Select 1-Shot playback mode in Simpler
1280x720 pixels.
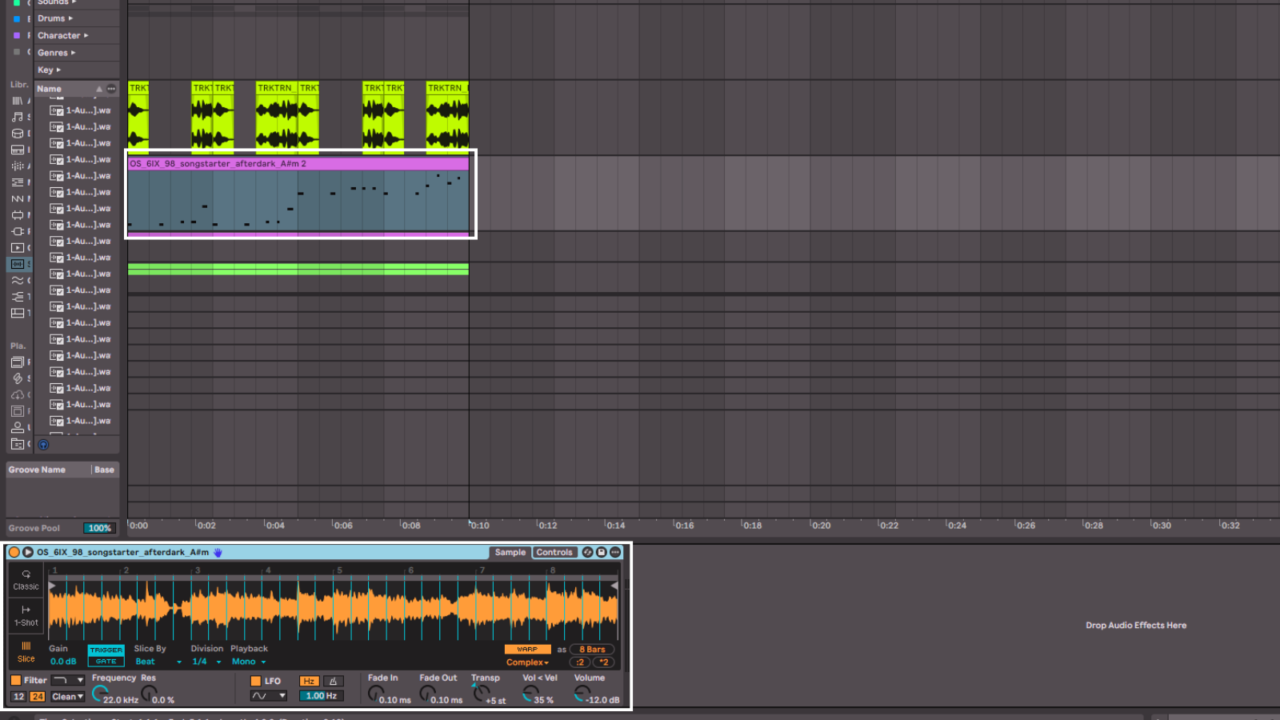pyautogui.click(x=26, y=616)
